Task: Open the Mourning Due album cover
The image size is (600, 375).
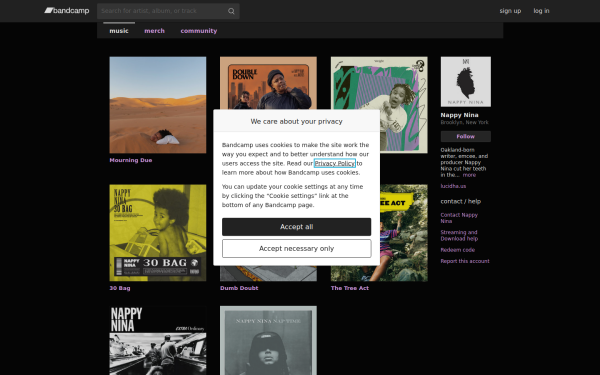Action: pyautogui.click(x=158, y=105)
